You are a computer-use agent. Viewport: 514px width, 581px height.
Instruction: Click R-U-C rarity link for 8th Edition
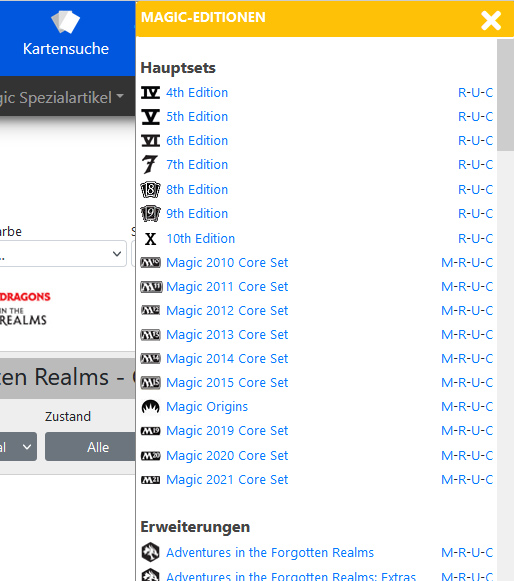(475, 190)
